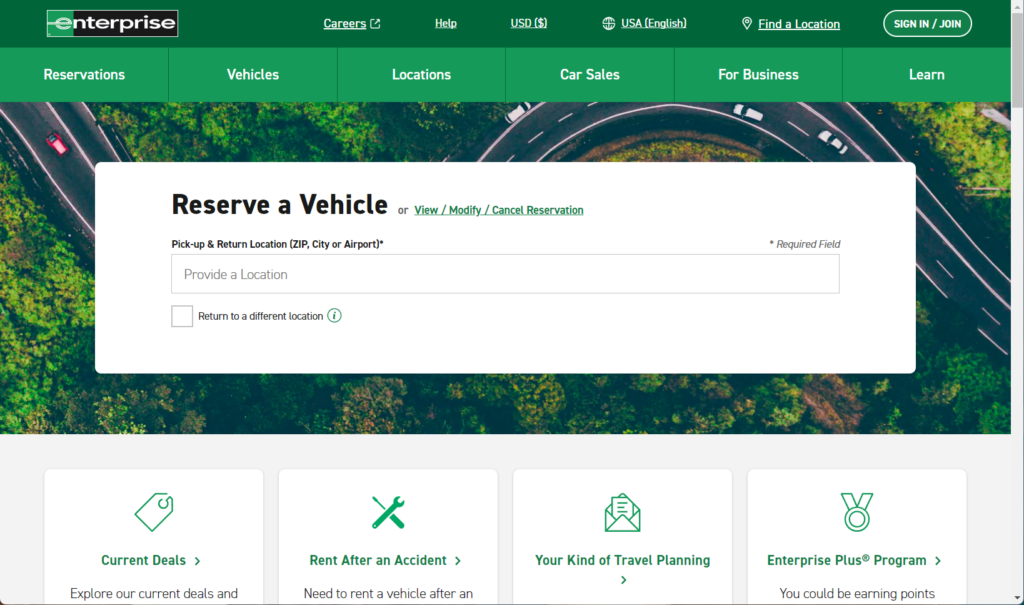Click the wrench icon above Rent After an Accident

point(389,512)
